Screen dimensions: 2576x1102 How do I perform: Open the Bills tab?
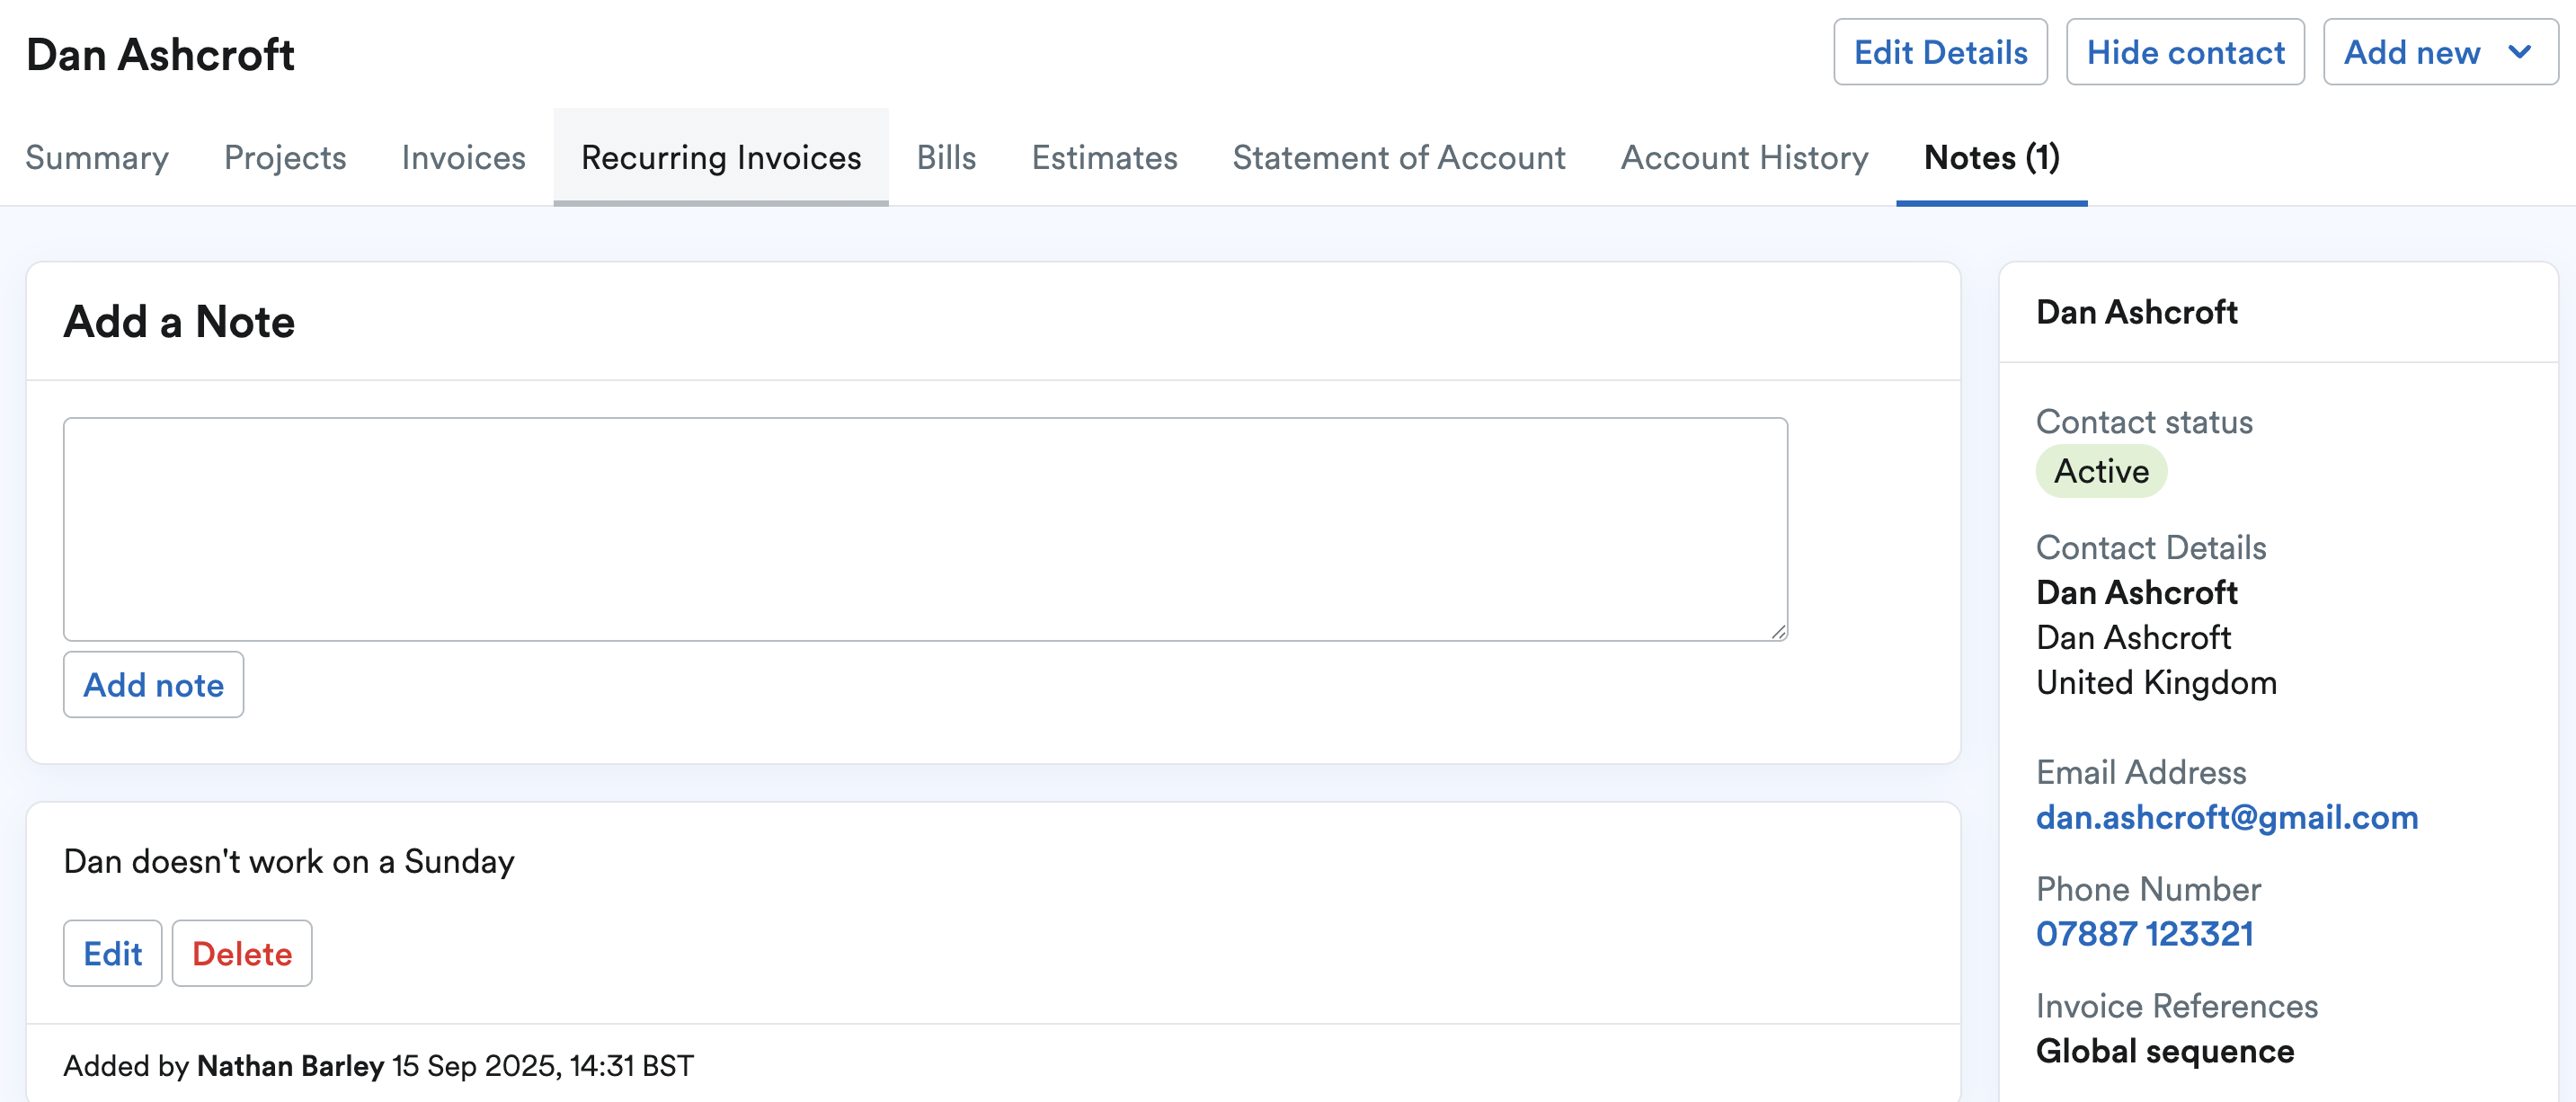point(946,157)
